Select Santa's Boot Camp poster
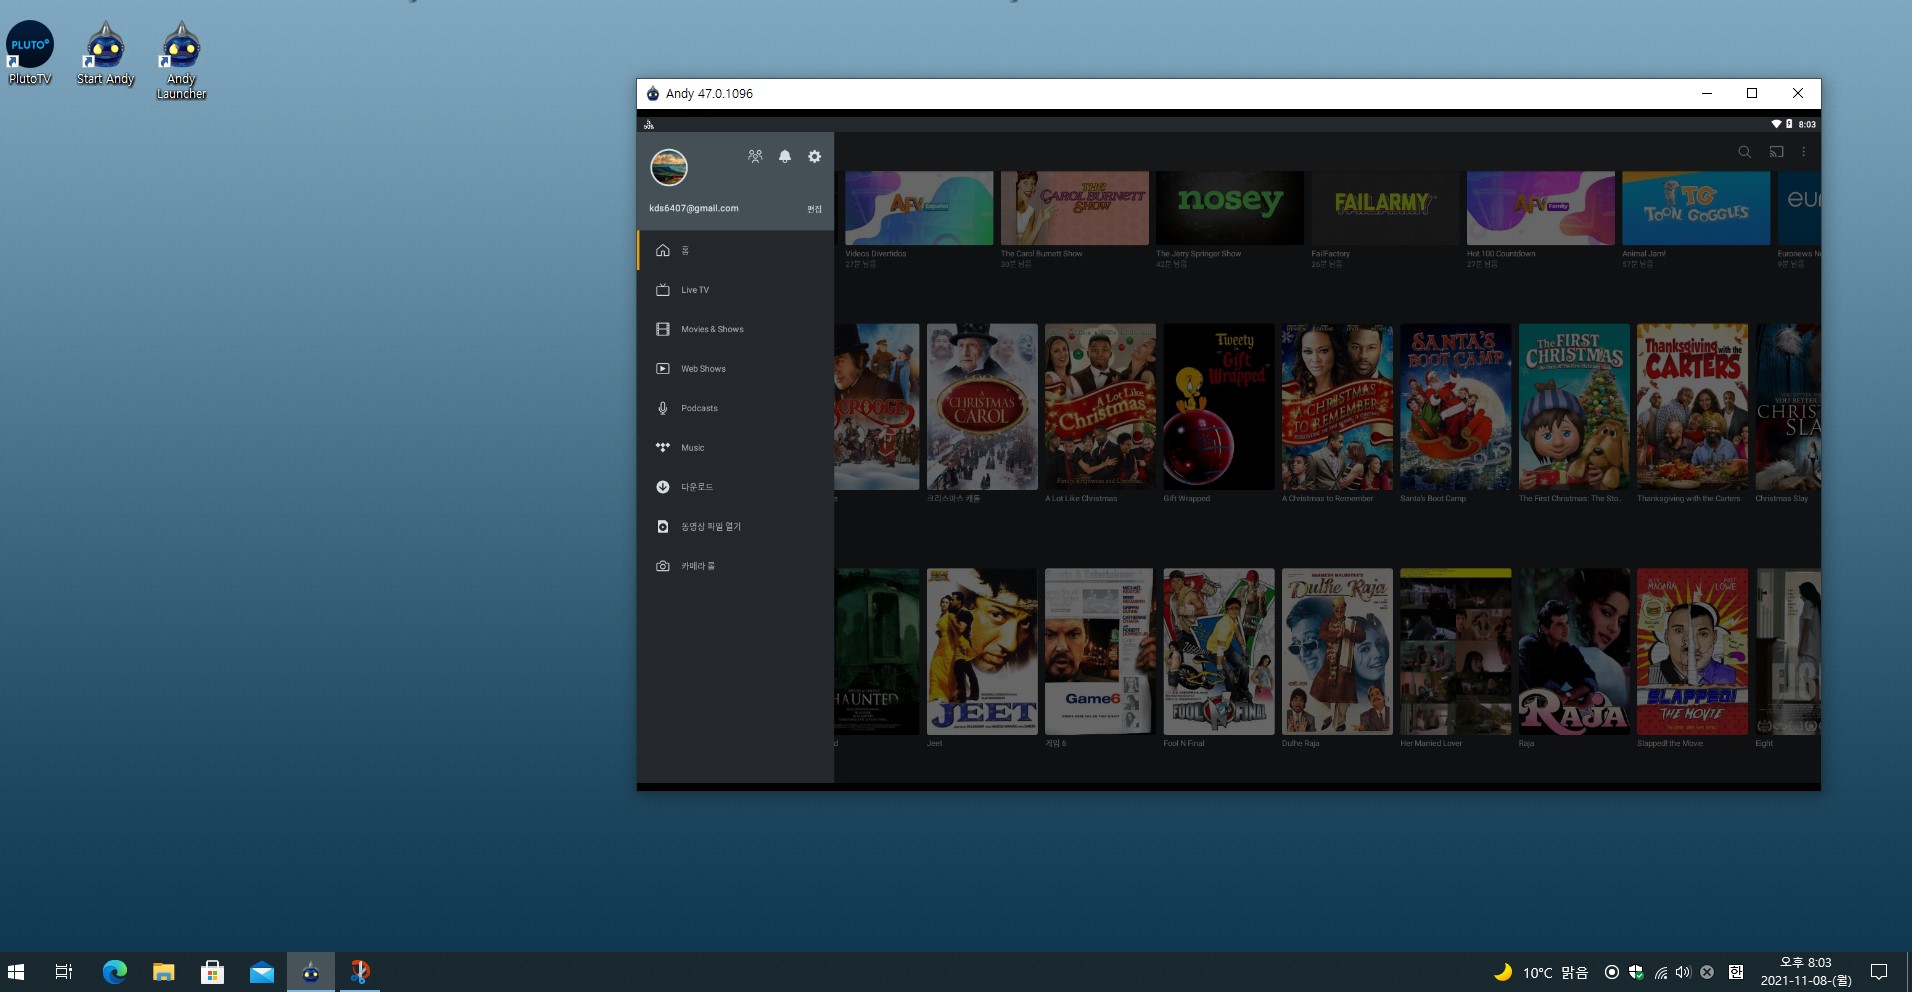The height and width of the screenshot is (992, 1912). tap(1456, 406)
